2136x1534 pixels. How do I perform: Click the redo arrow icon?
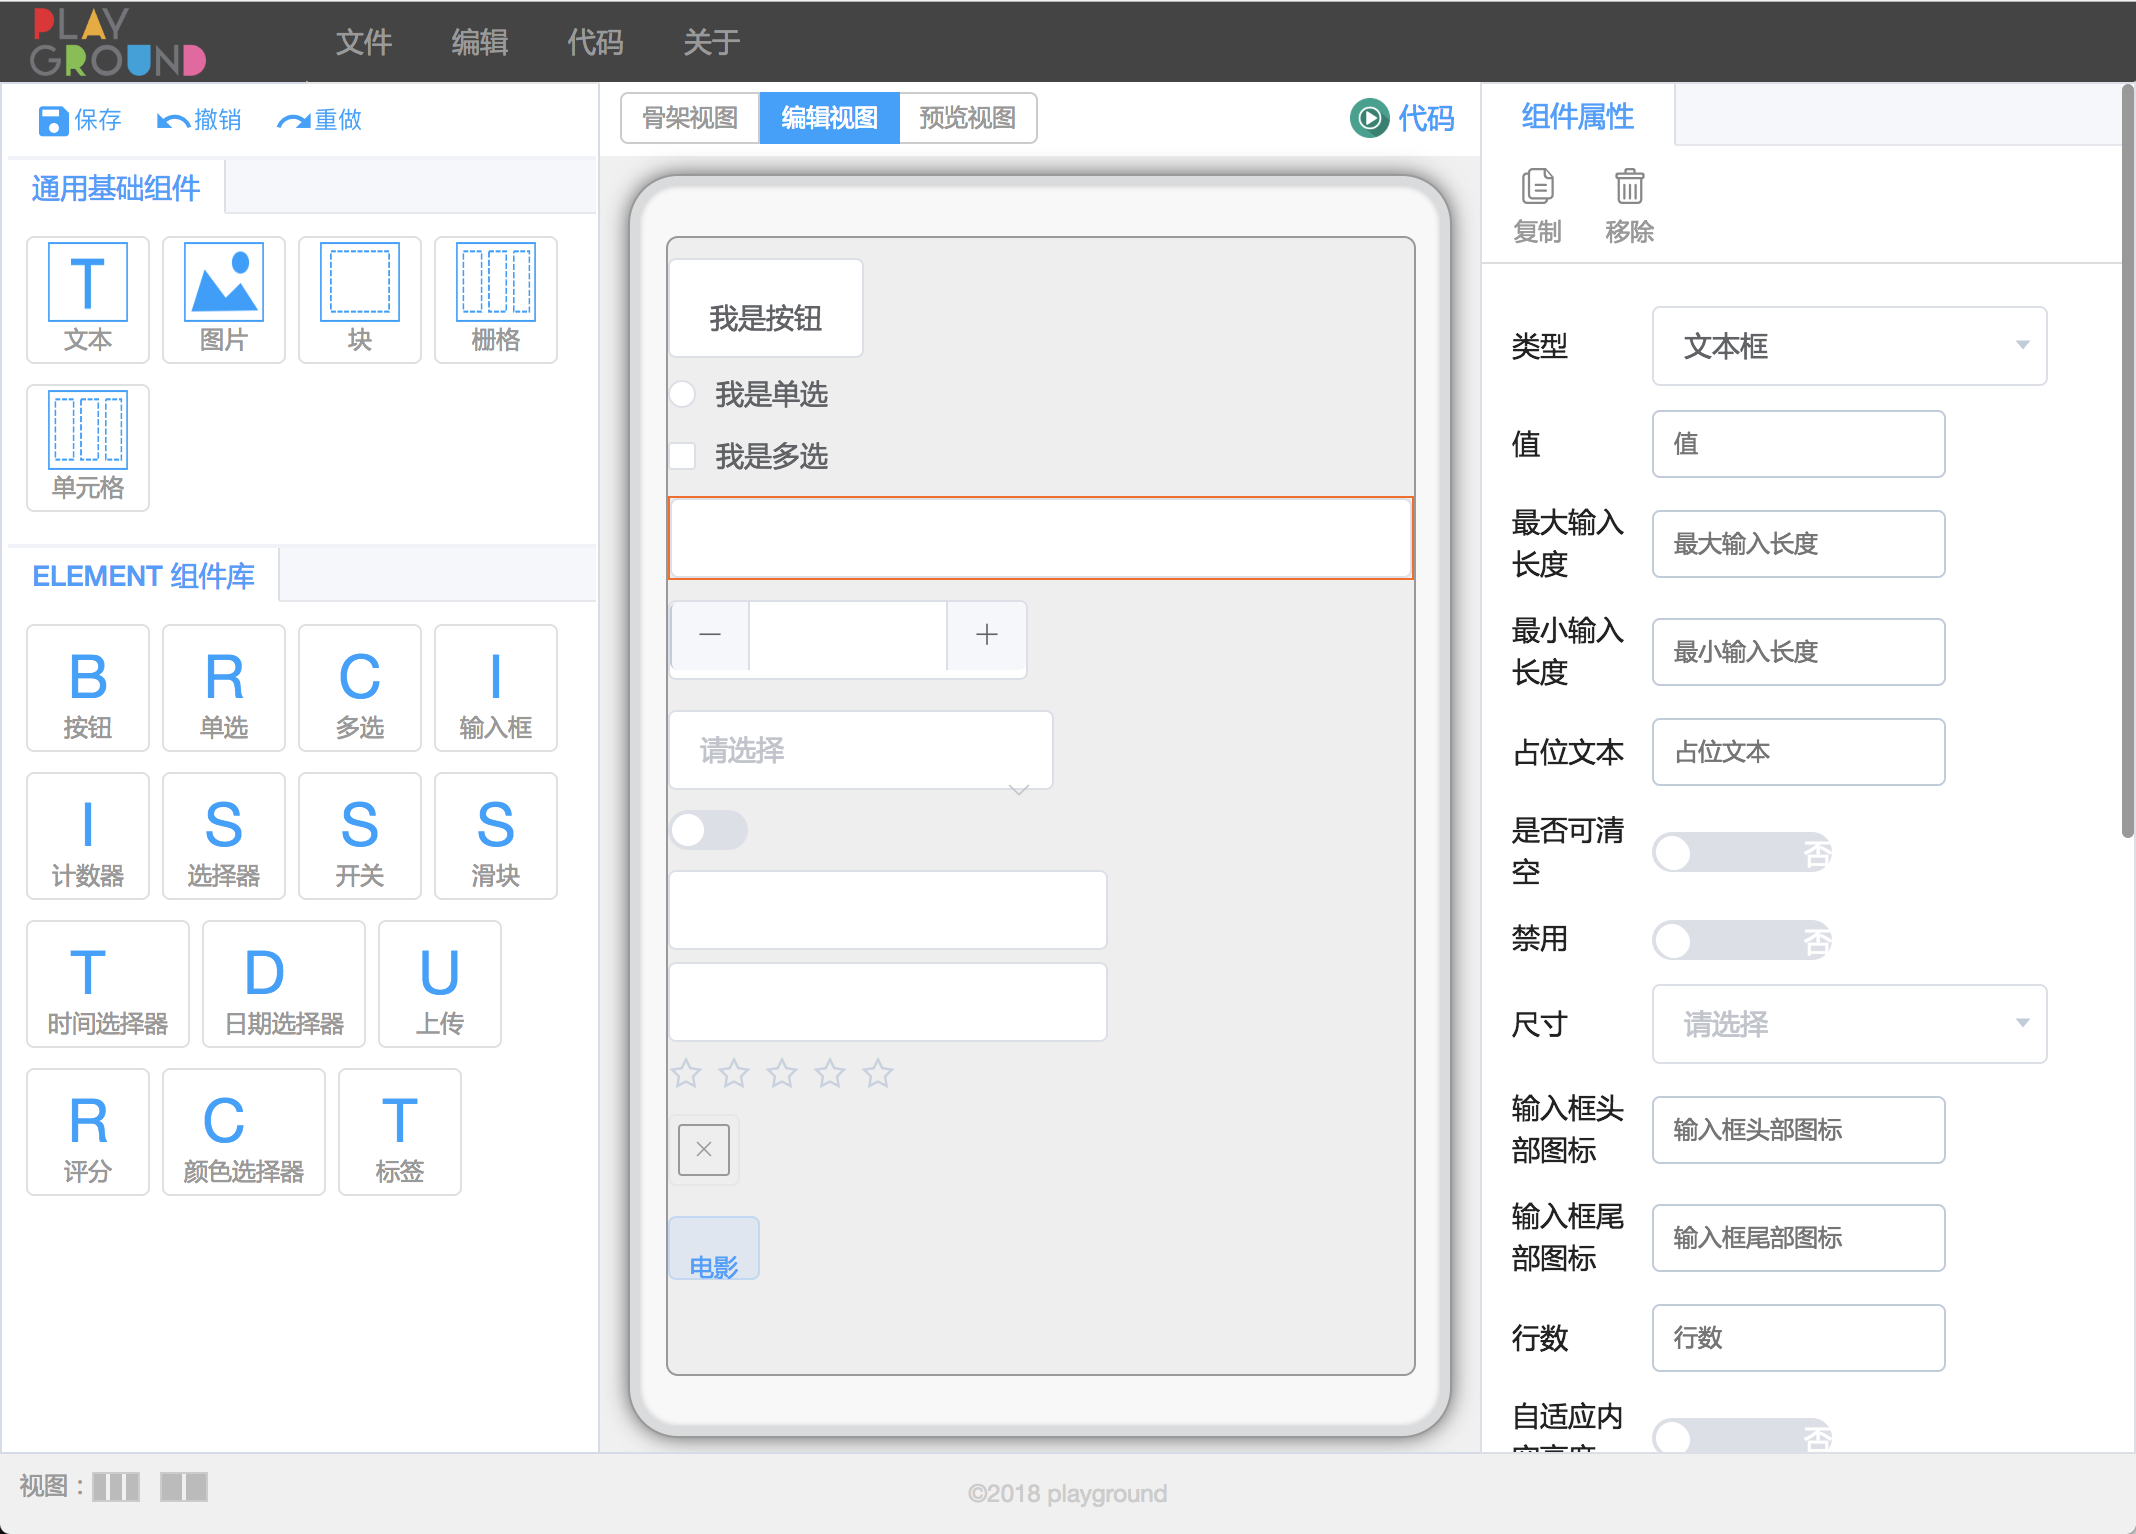293,121
